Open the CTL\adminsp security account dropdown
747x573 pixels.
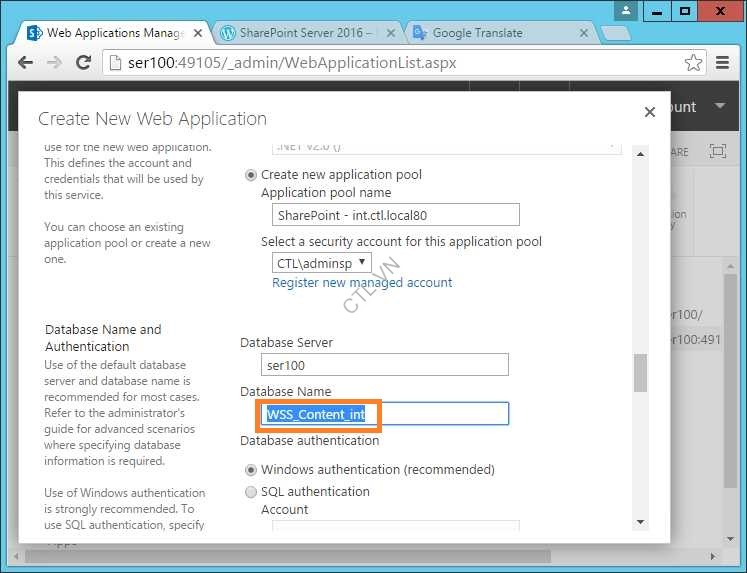(321, 263)
